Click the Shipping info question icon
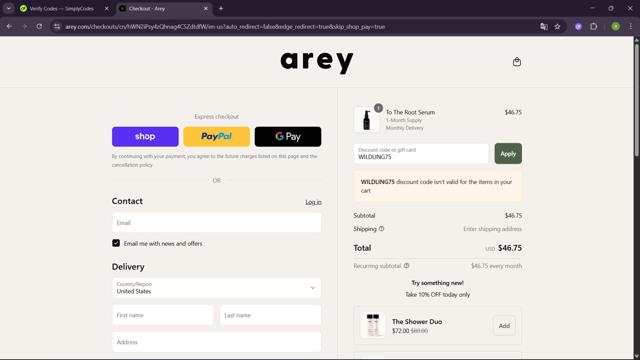This screenshot has width=640, height=360. point(382,229)
